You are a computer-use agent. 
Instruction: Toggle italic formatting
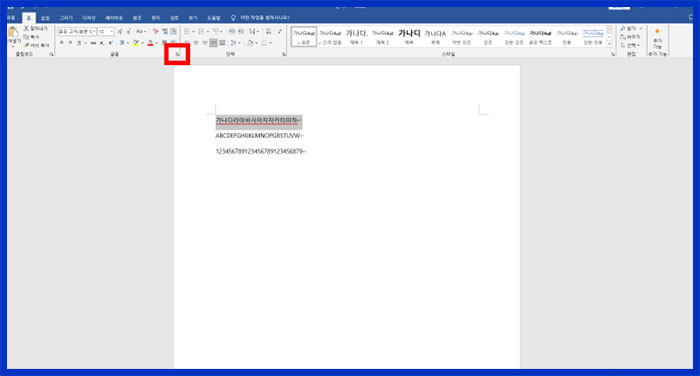(70, 43)
